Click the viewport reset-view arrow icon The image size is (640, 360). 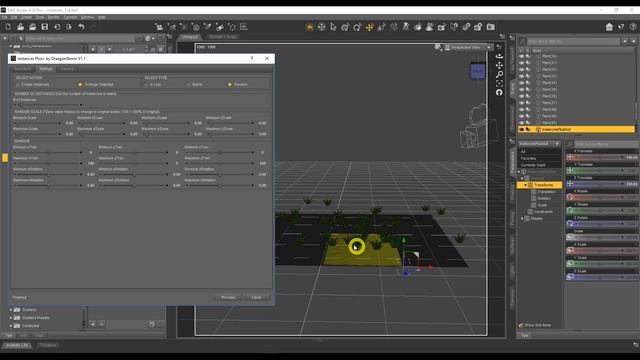[499, 92]
